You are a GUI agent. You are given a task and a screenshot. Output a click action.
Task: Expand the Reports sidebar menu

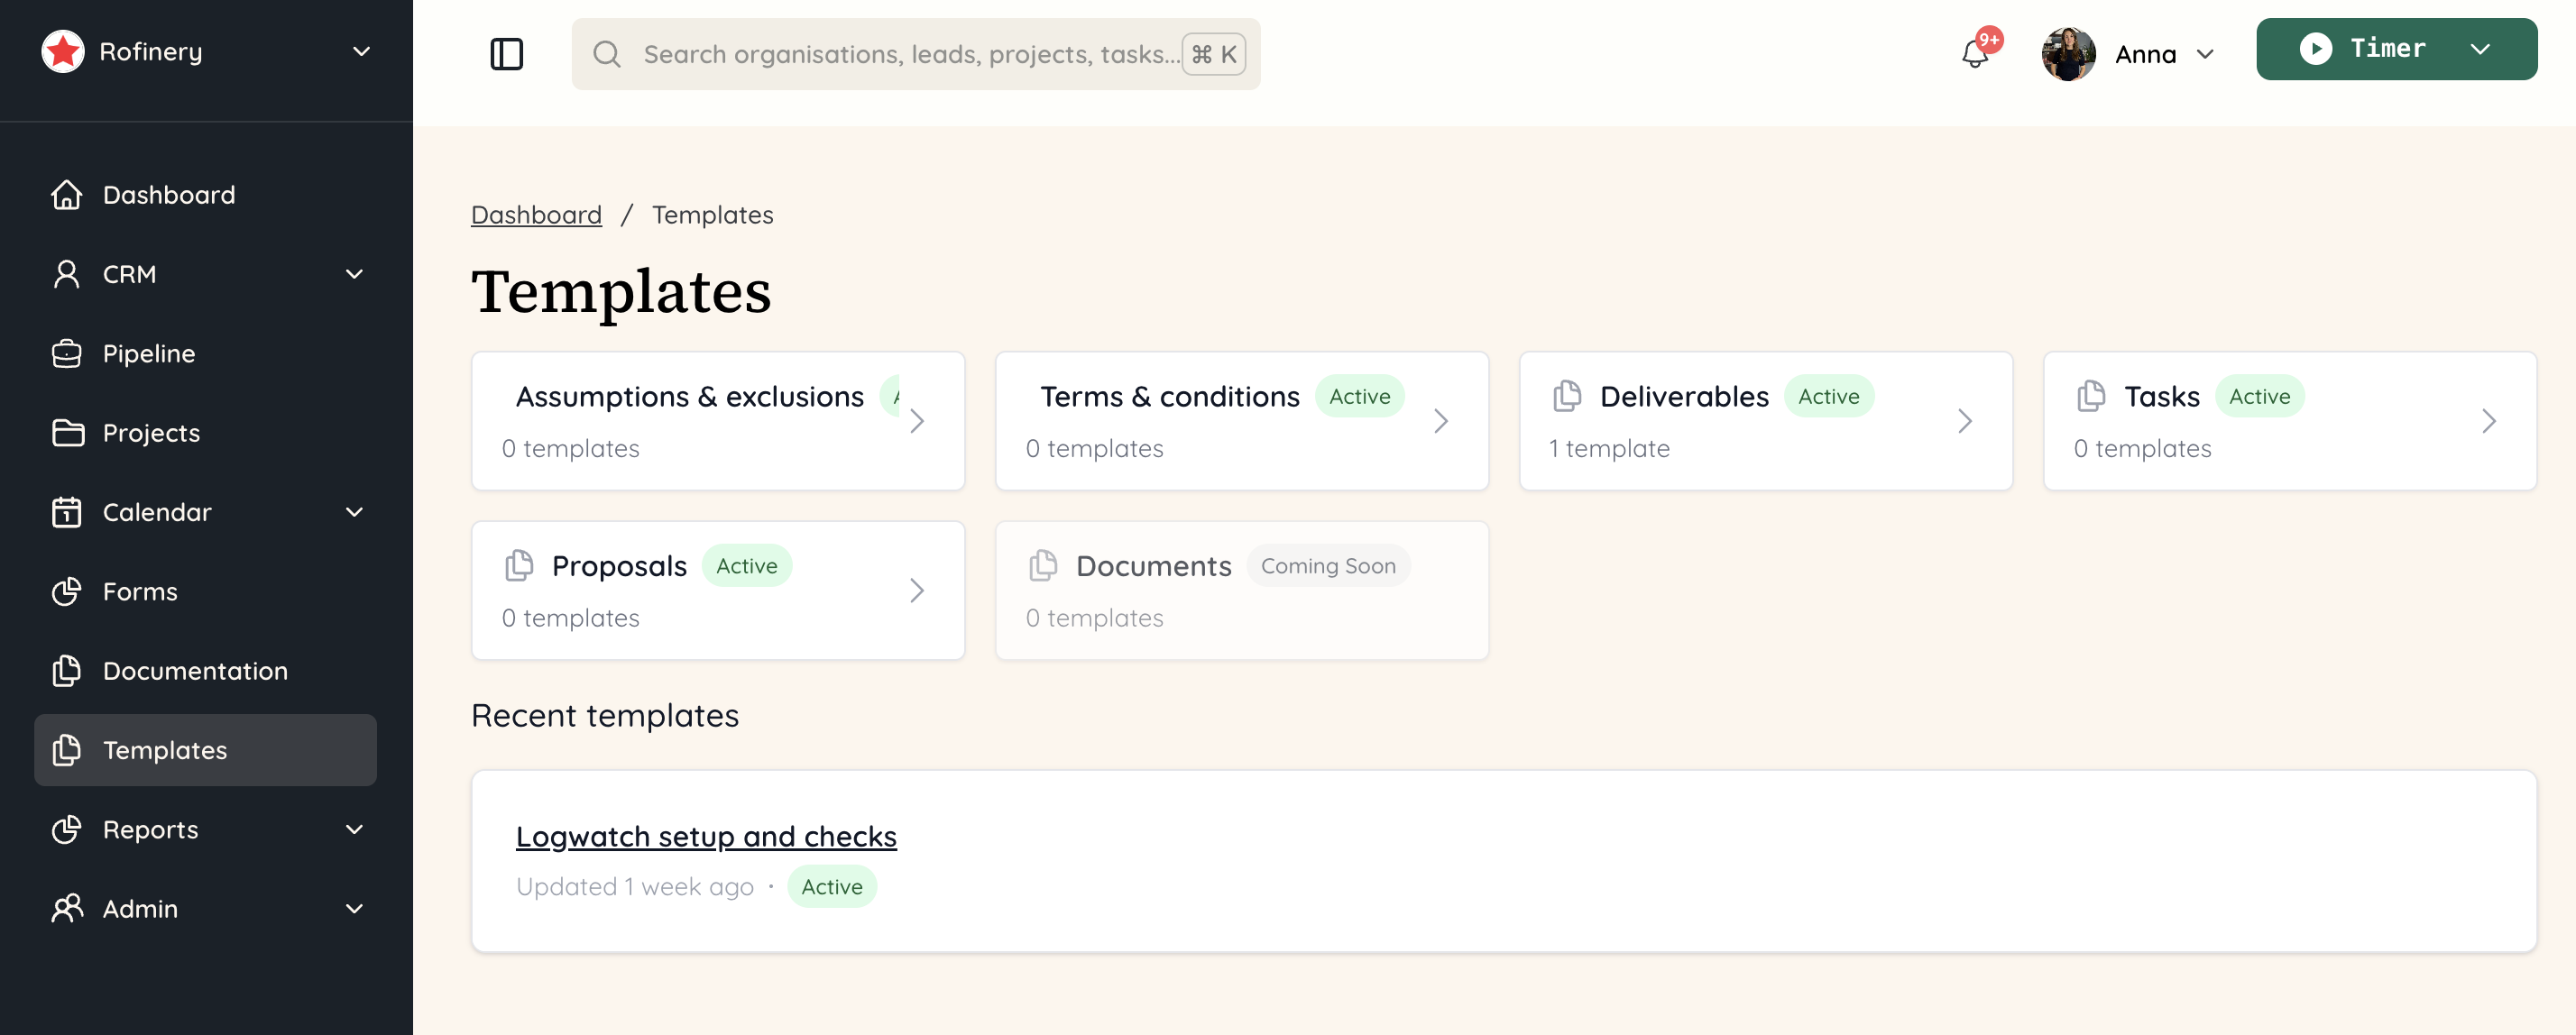pyautogui.click(x=354, y=829)
